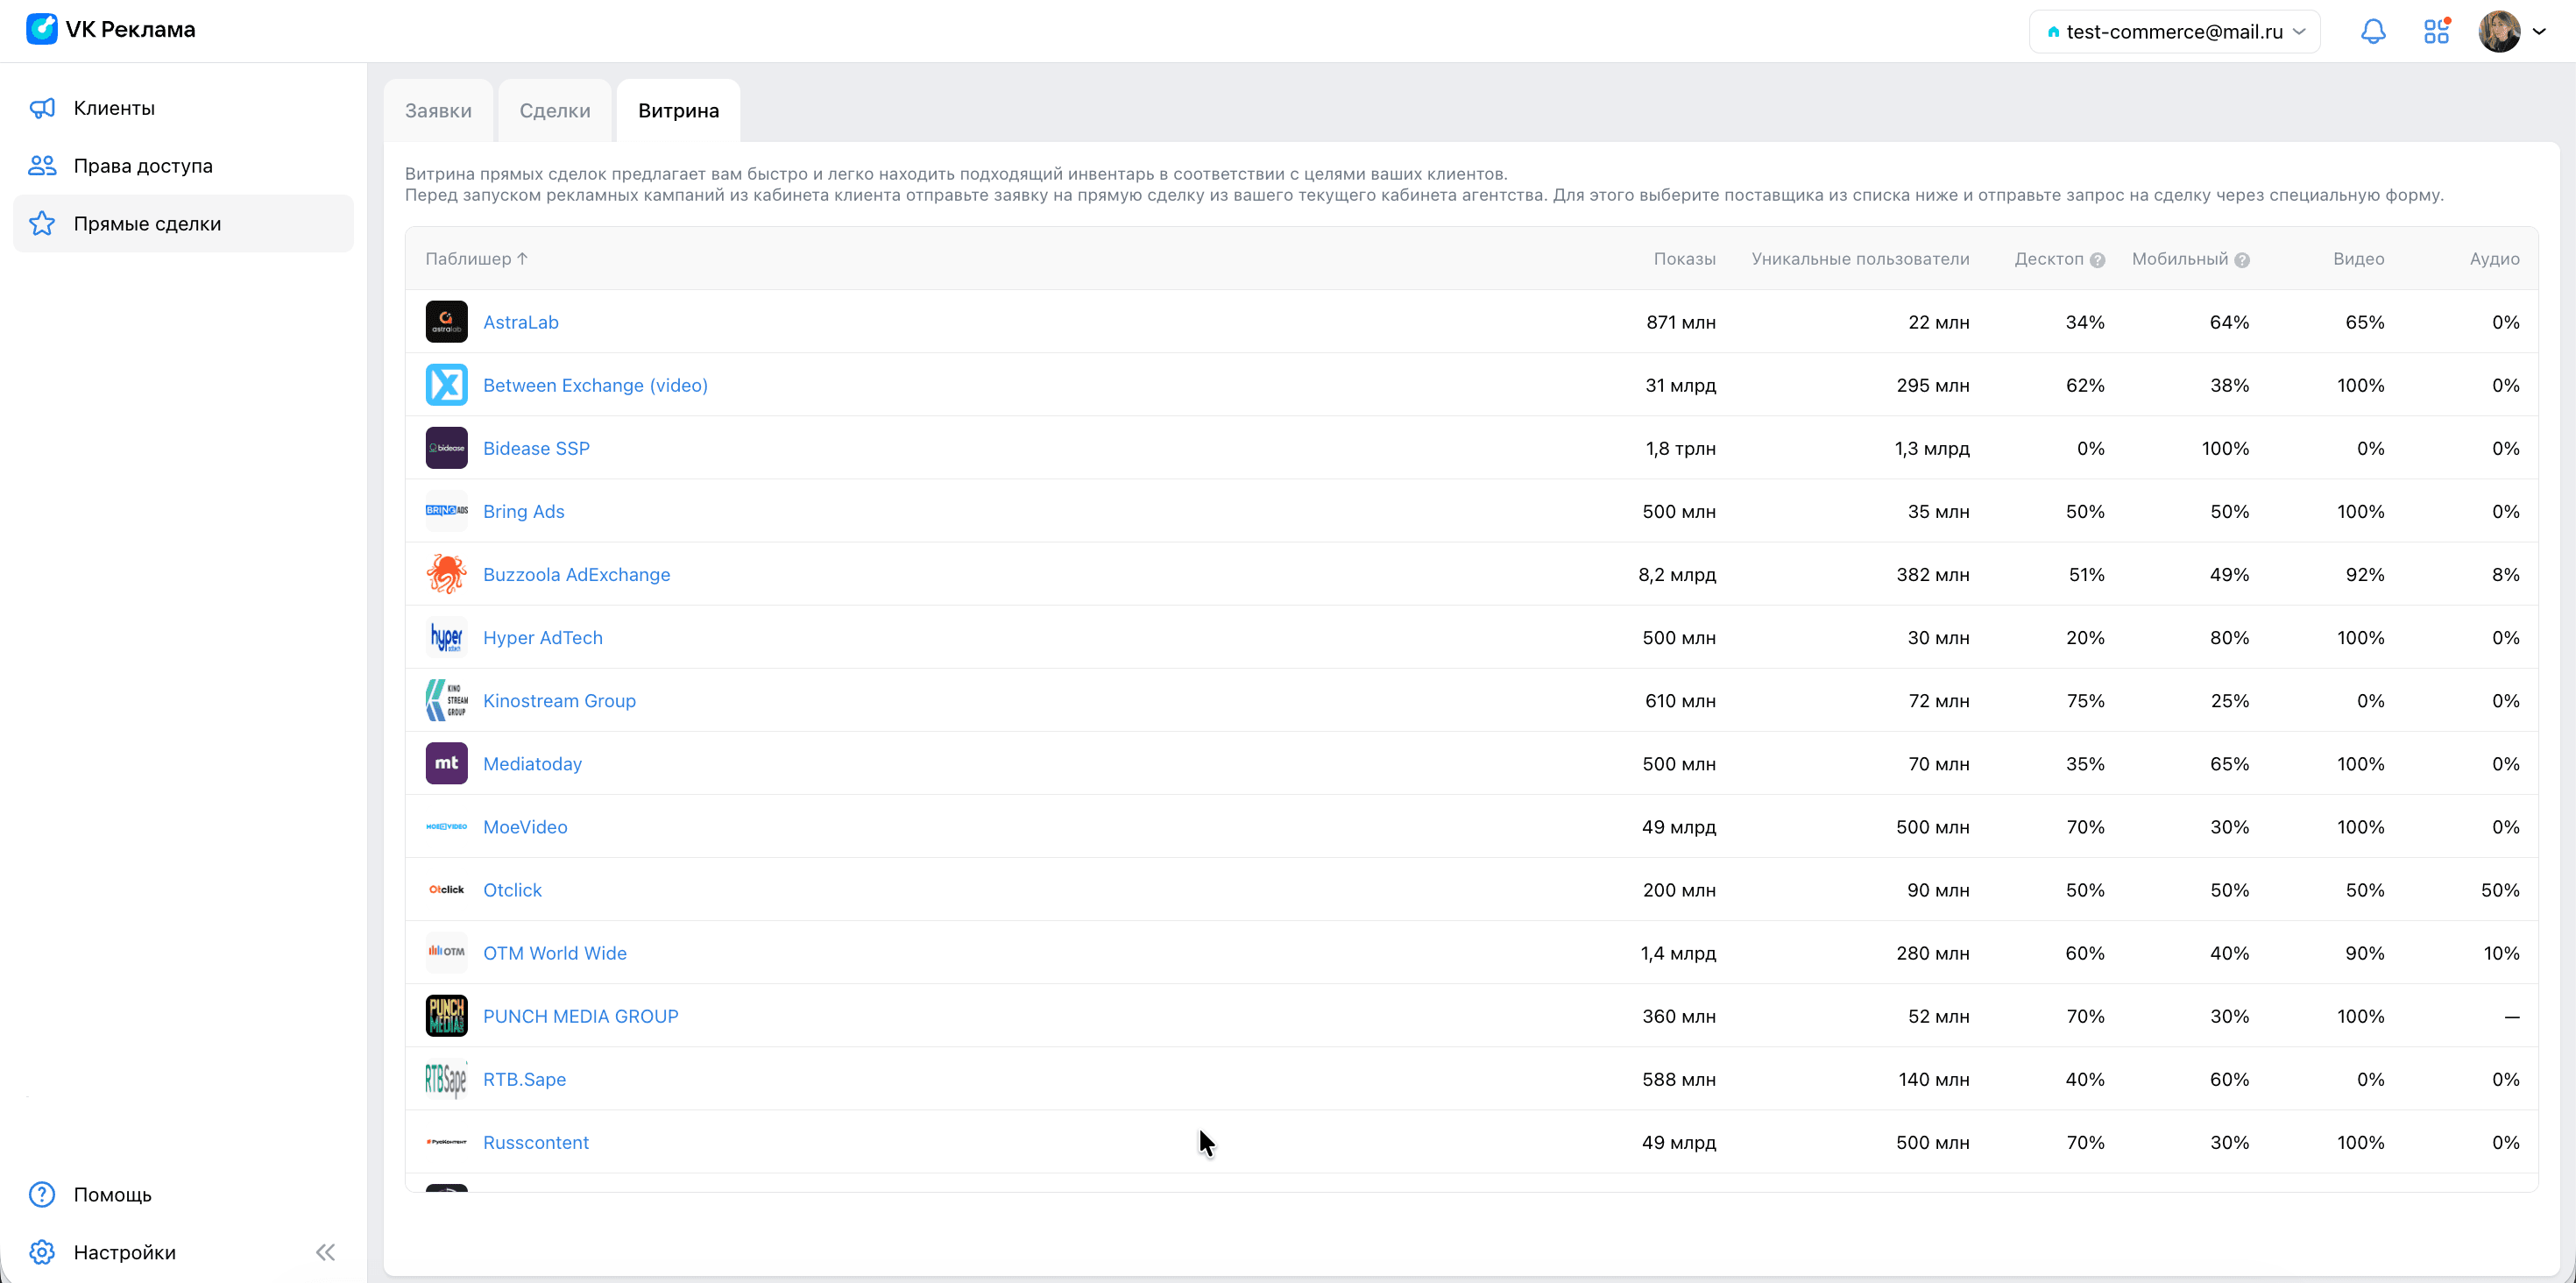The image size is (2576, 1283).
Task: Click the Hyper AdTech logo
Action: point(446,637)
